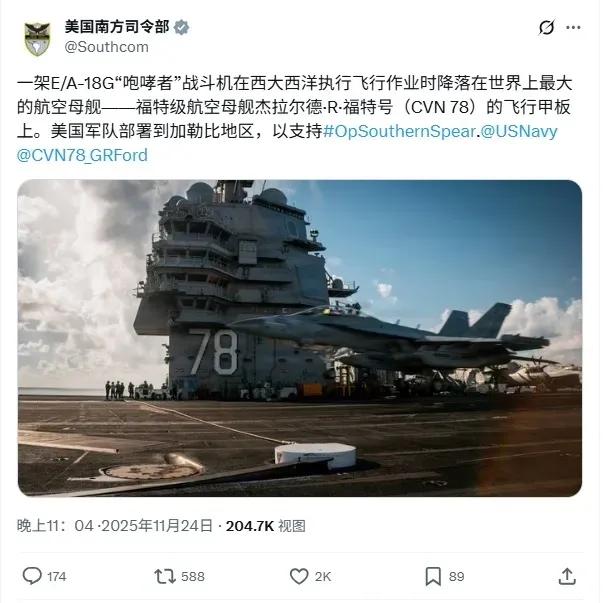Click the verified badge next to account name
This screenshot has height=603, width=603.
click(x=181, y=28)
